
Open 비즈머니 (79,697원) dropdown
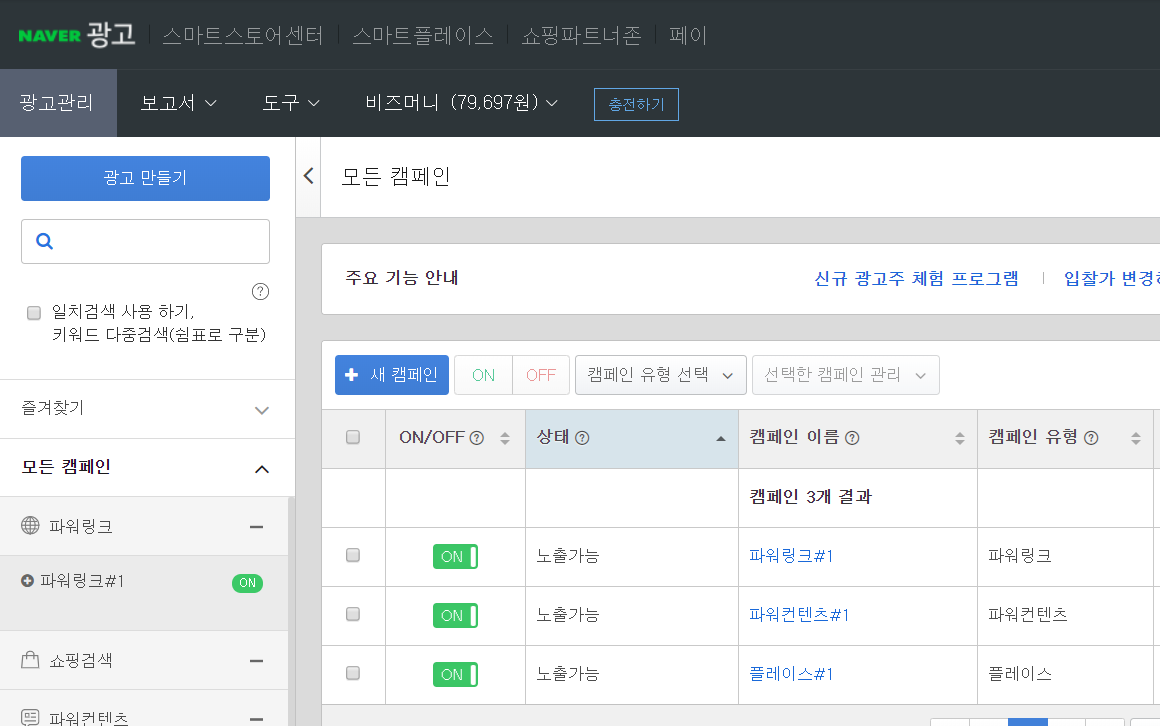point(461,103)
